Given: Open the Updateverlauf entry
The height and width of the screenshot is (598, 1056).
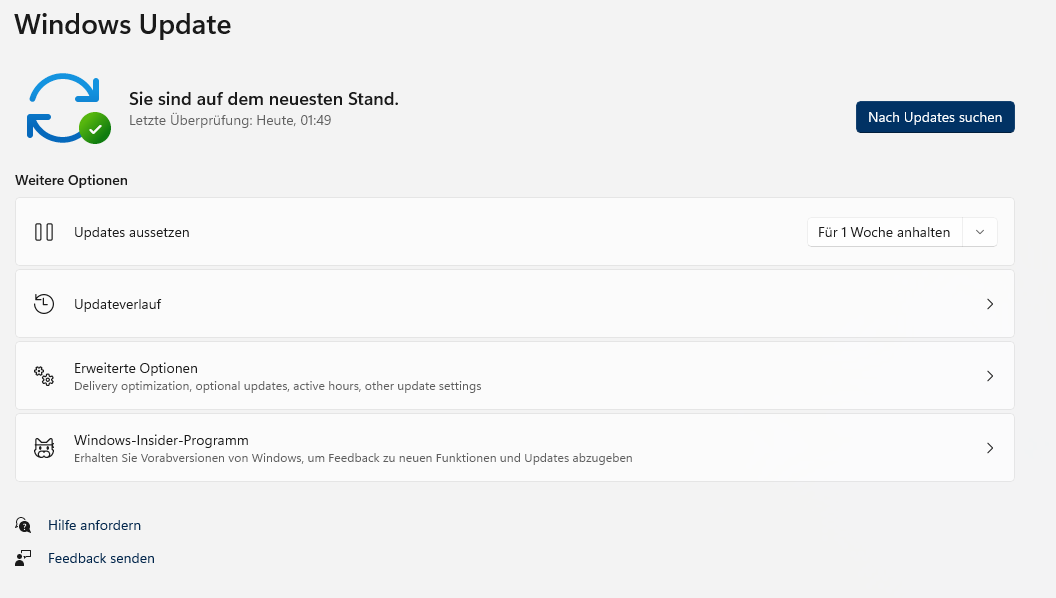Looking at the screenshot, I should (x=117, y=304).
